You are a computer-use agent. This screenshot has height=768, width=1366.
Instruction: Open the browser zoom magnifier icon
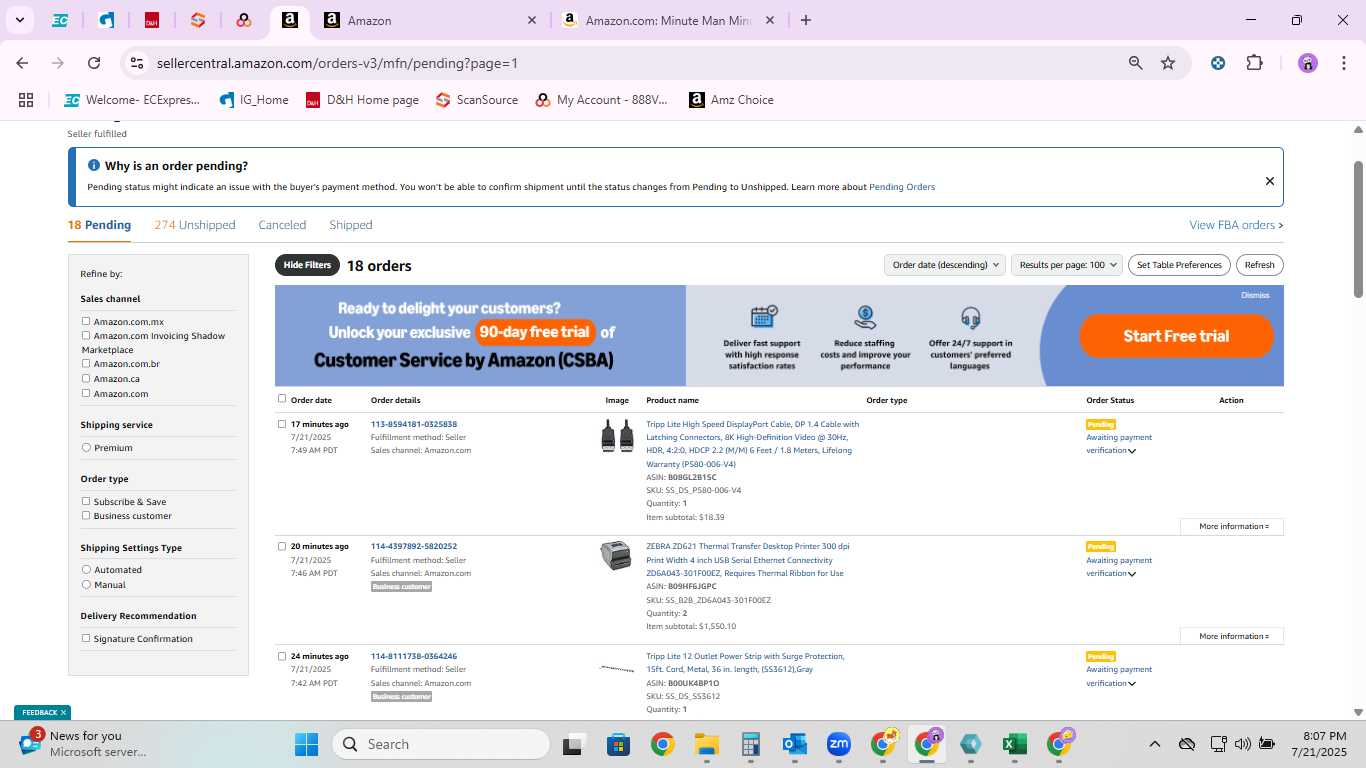1136,63
